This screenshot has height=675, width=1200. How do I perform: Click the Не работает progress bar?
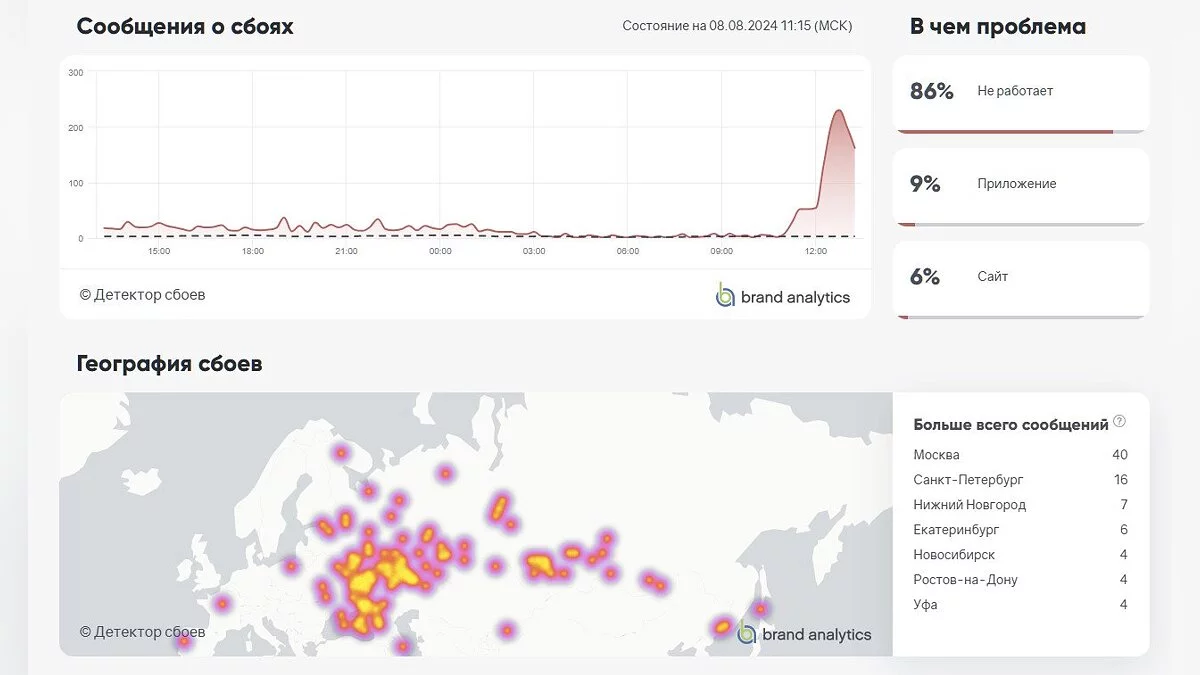click(1020, 131)
